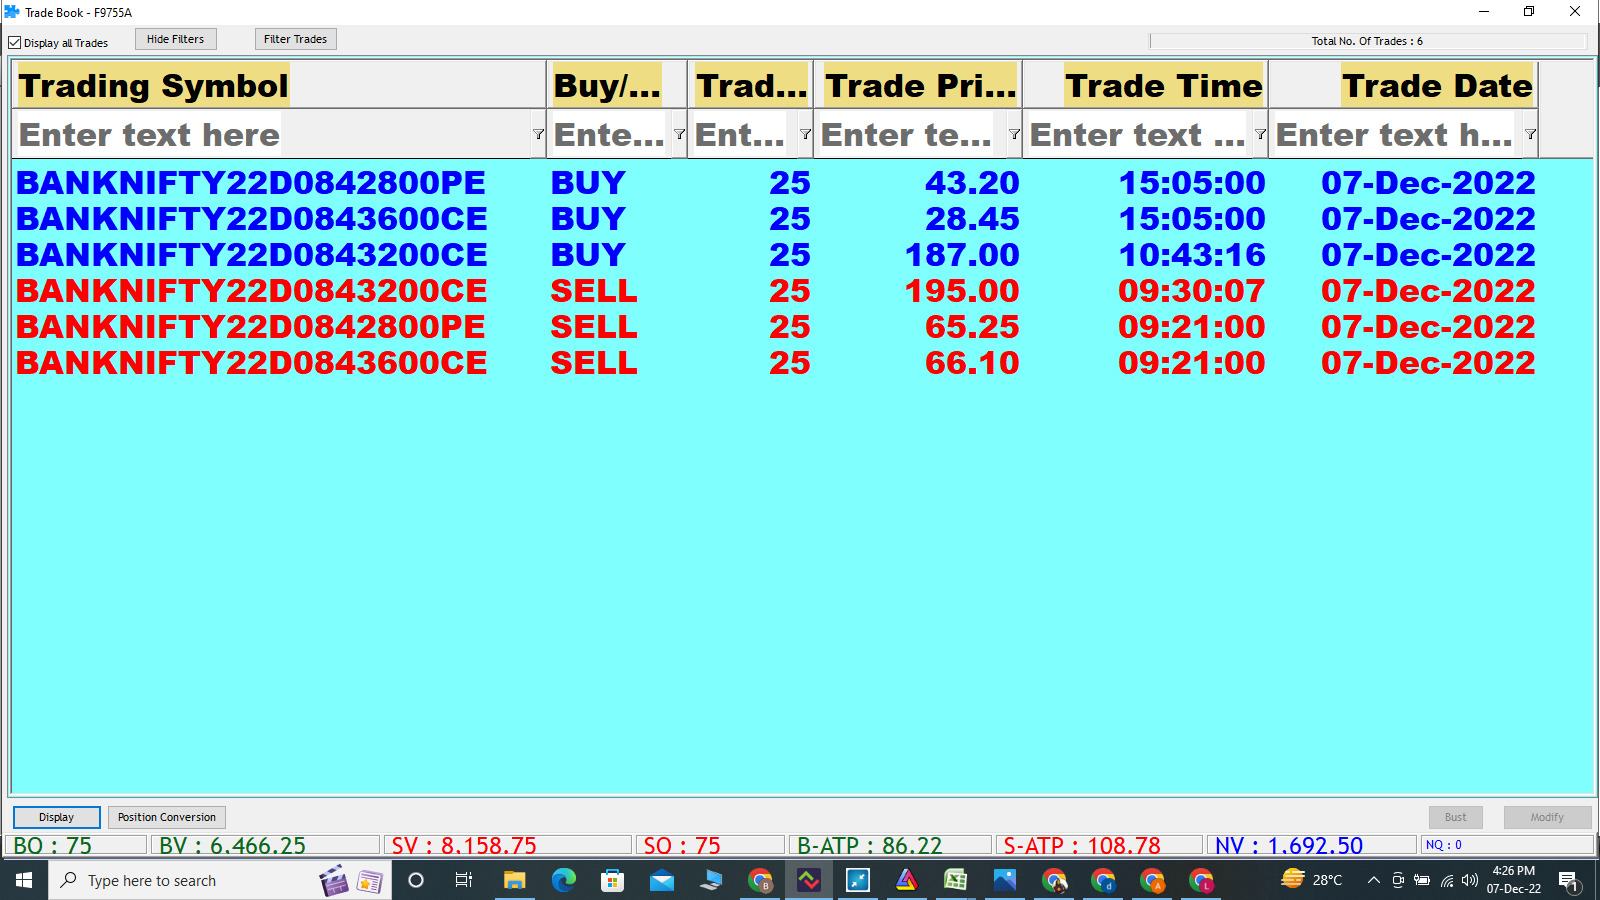Open the Photos app from taskbar
Screen dimensions: 1600x900
(x=1004, y=880)
